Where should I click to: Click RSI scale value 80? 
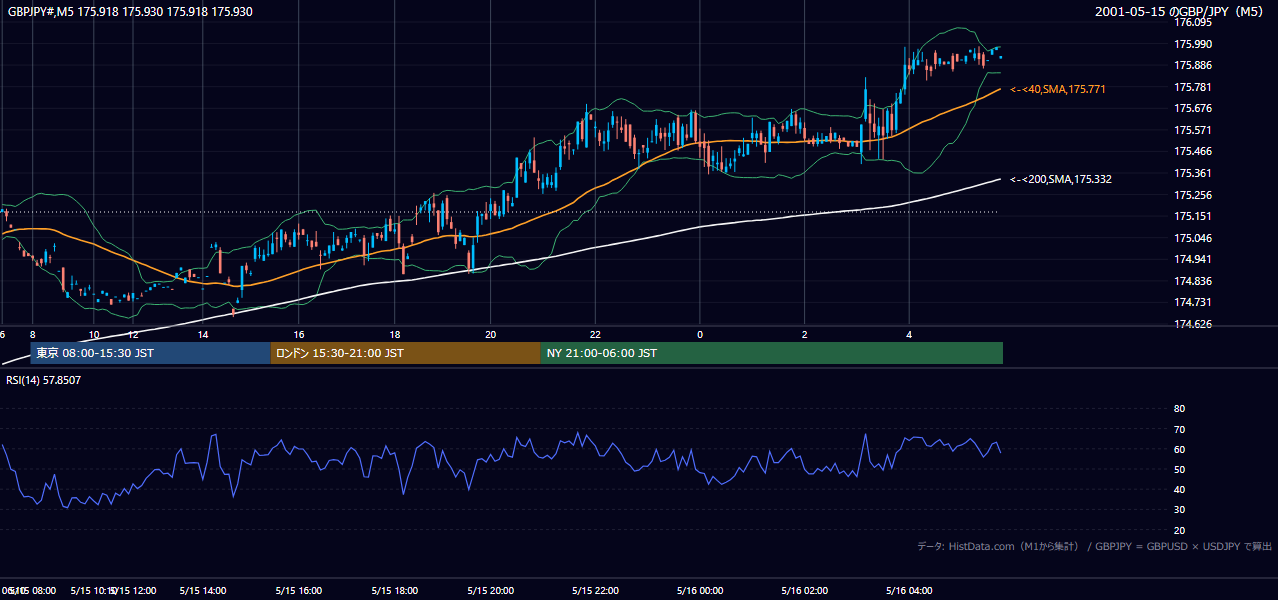1179,409
